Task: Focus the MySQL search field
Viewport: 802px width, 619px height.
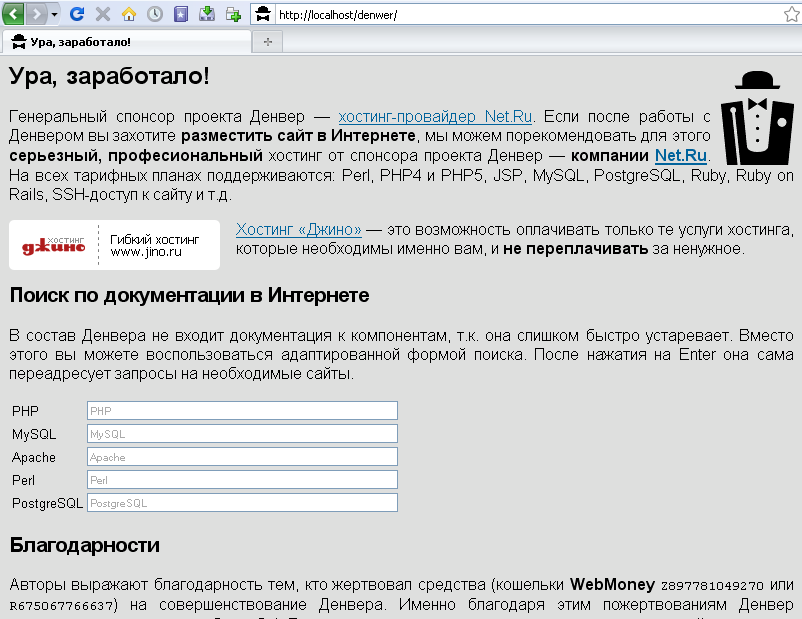Action: 242,434
